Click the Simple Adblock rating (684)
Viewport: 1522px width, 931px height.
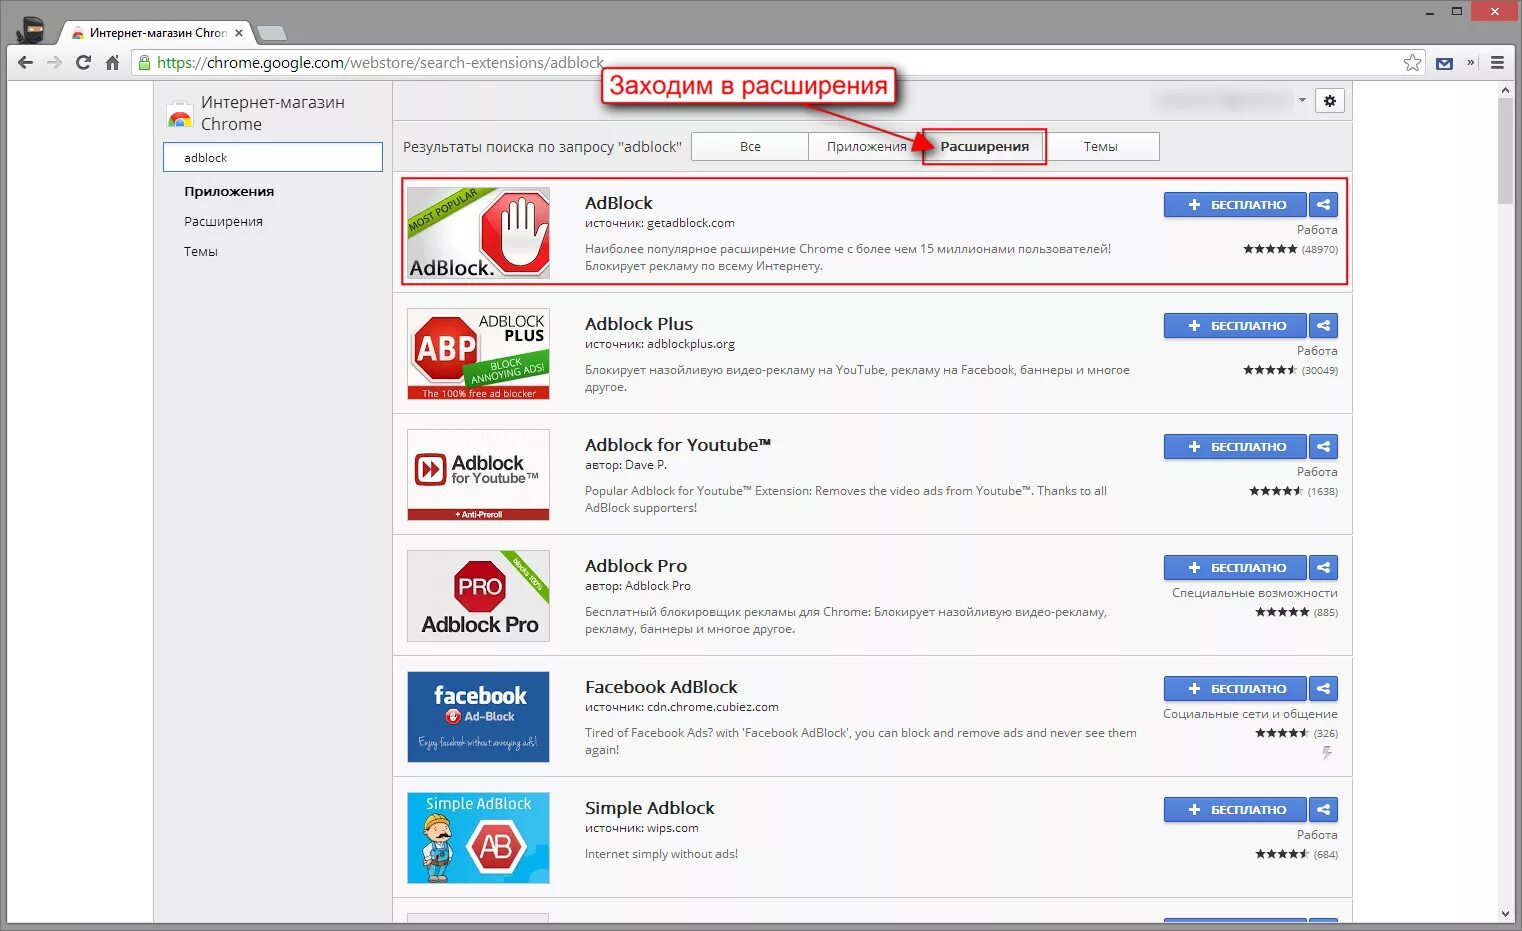pyautogui.click(x=1296, y=854)
